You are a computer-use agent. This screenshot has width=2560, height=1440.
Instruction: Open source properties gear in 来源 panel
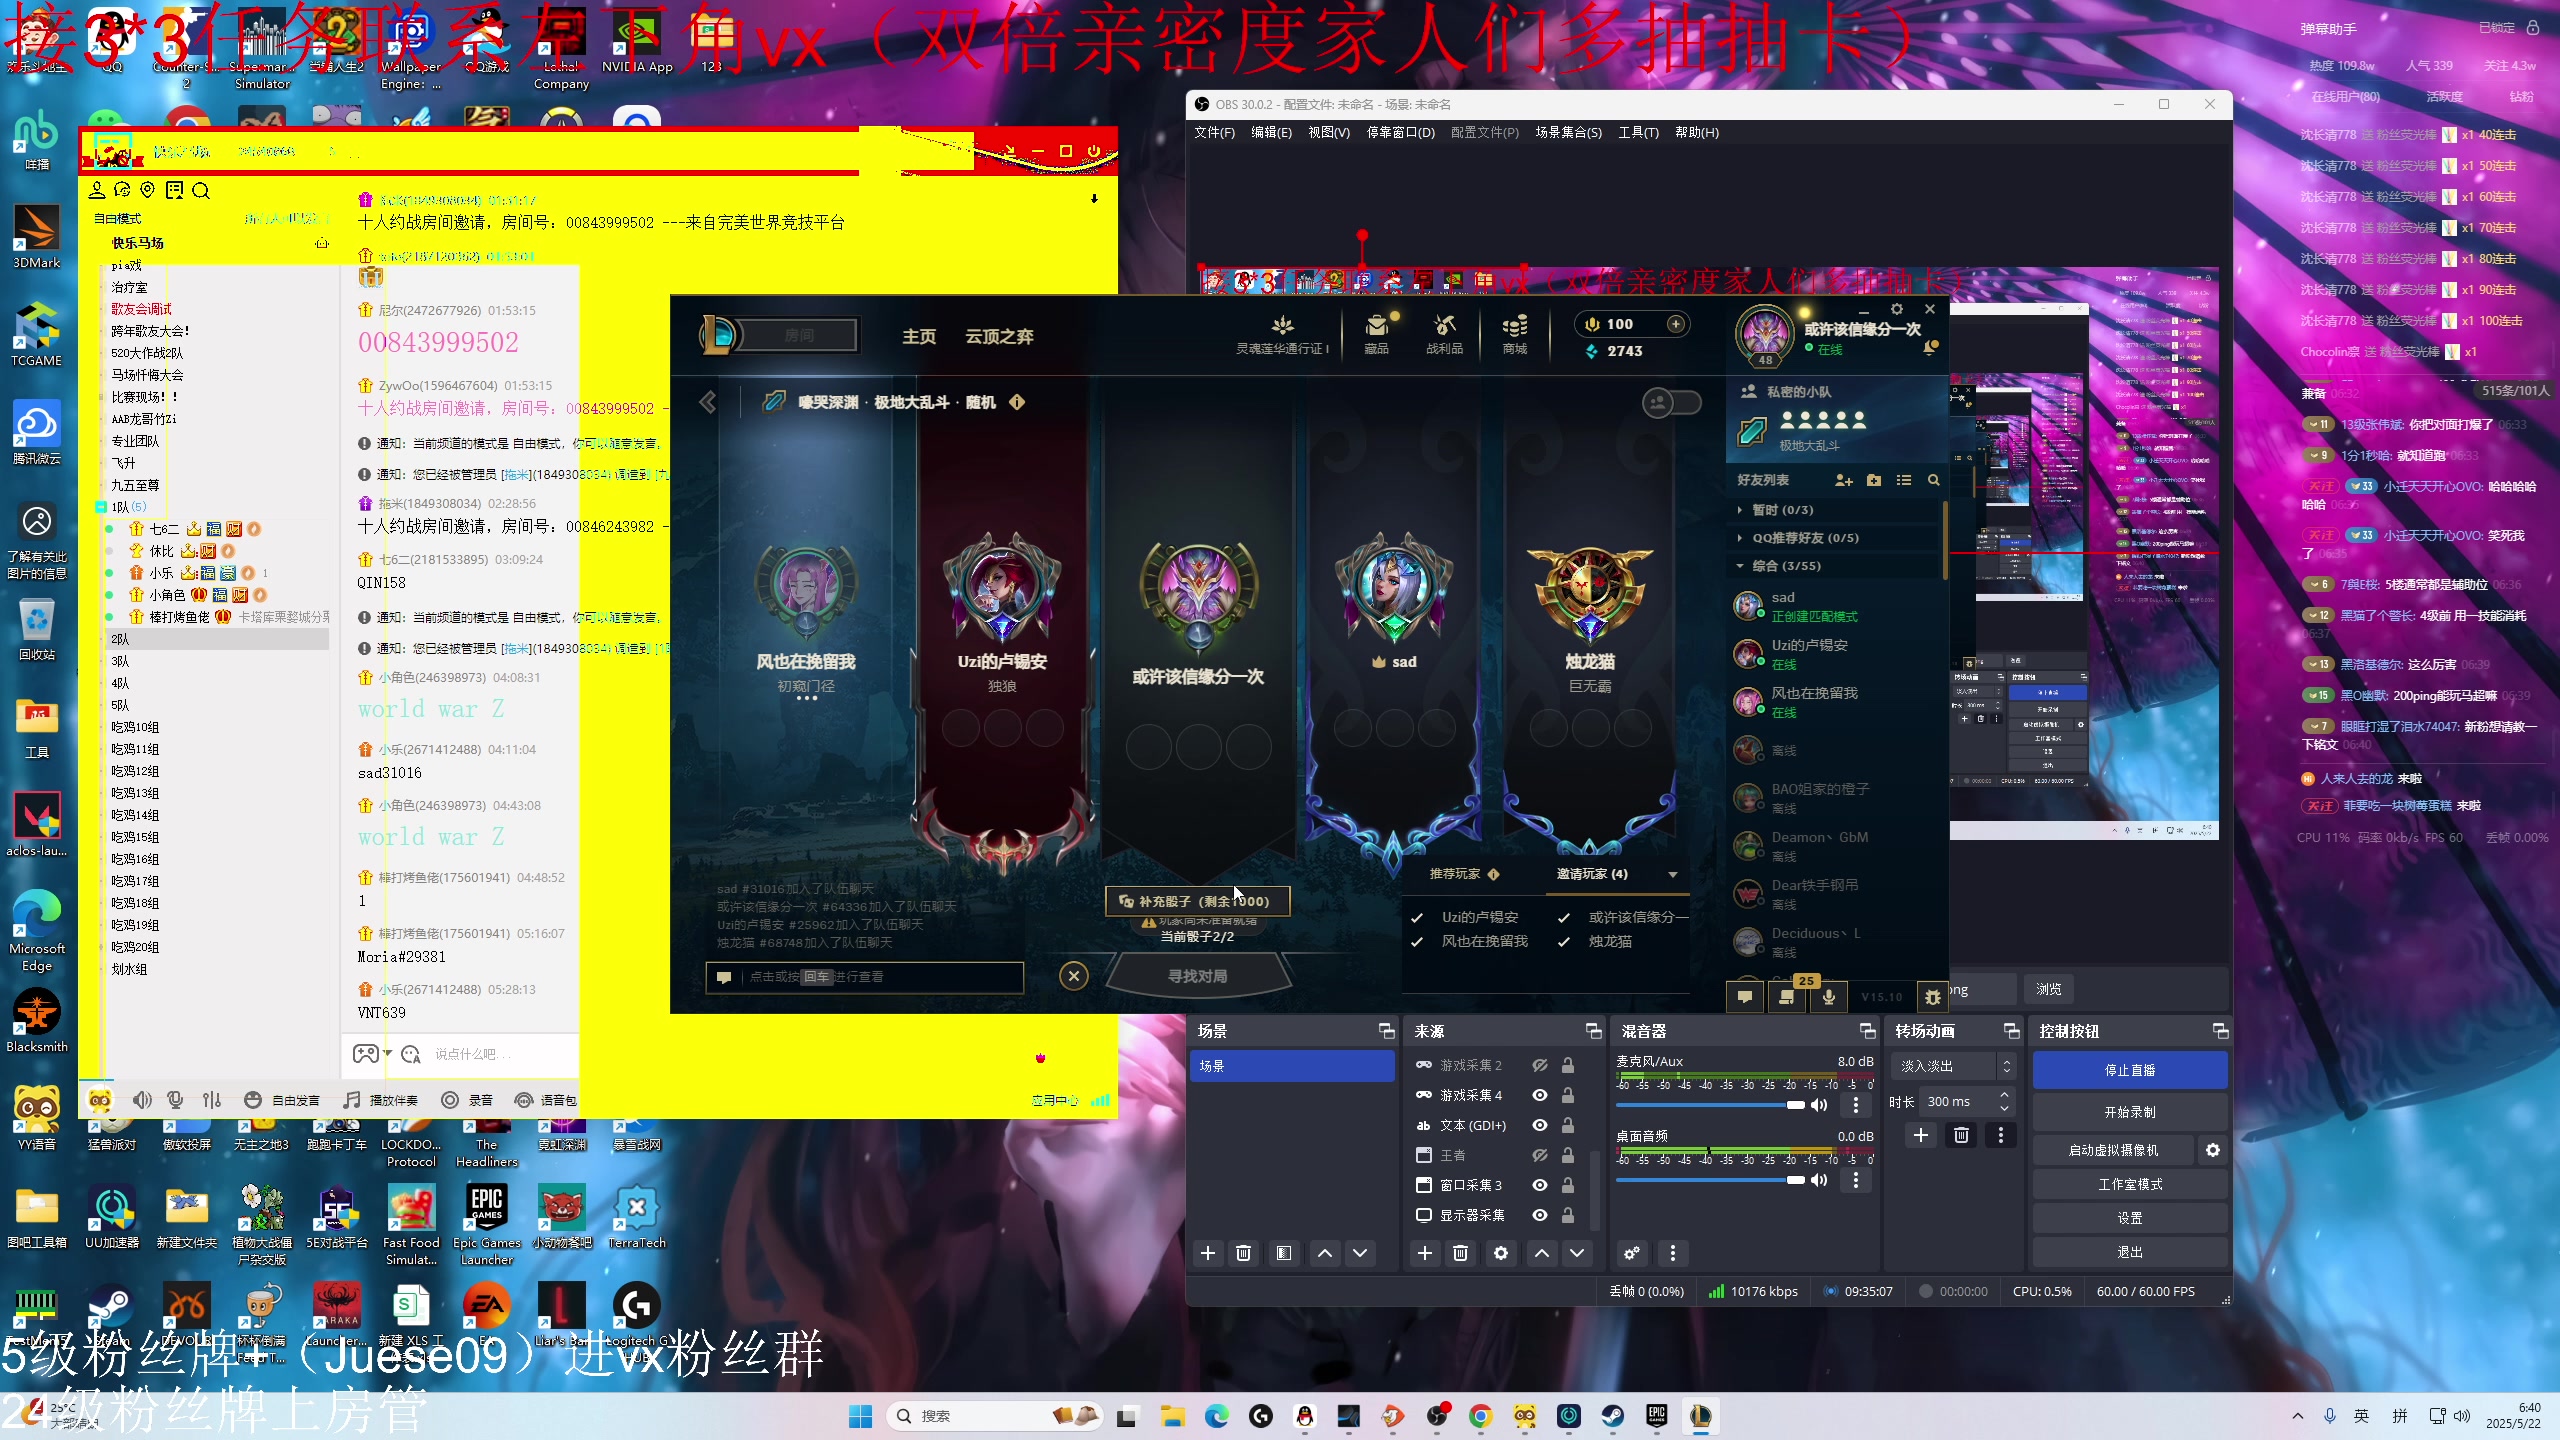(x=1501, y=1253)
